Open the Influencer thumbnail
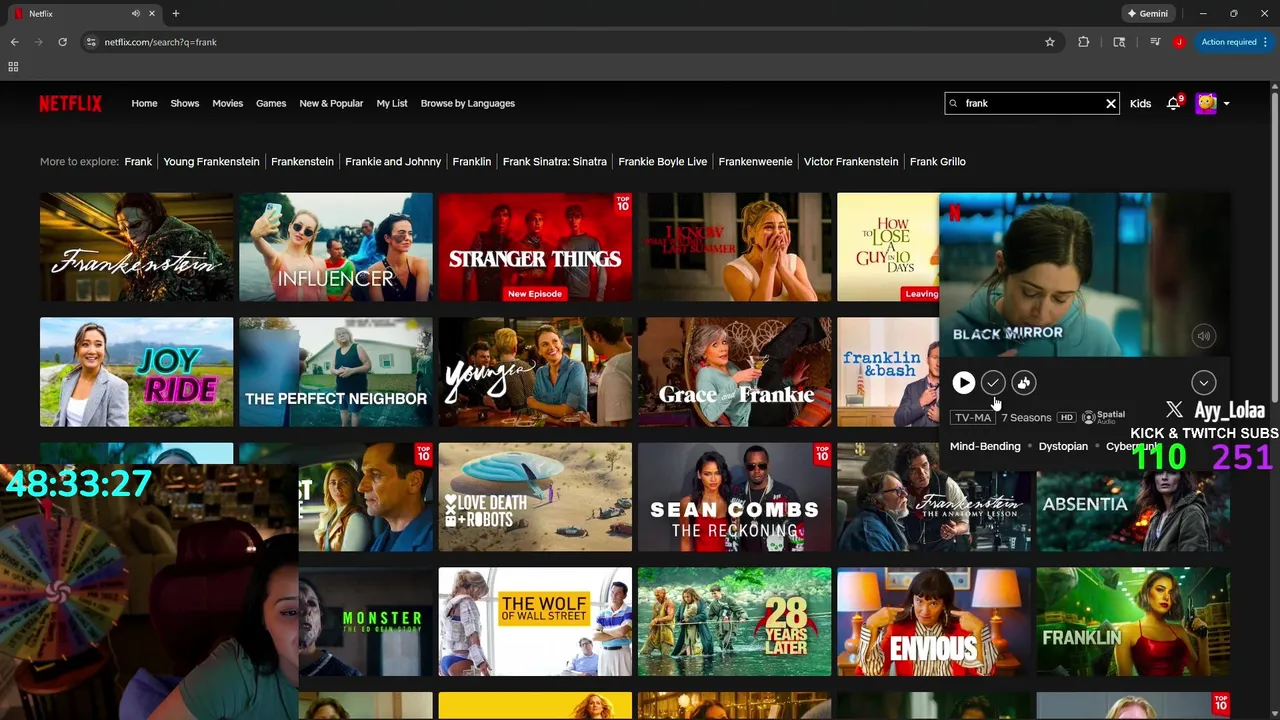This screenshot has width=1280, height=720. tap(336, 247)
